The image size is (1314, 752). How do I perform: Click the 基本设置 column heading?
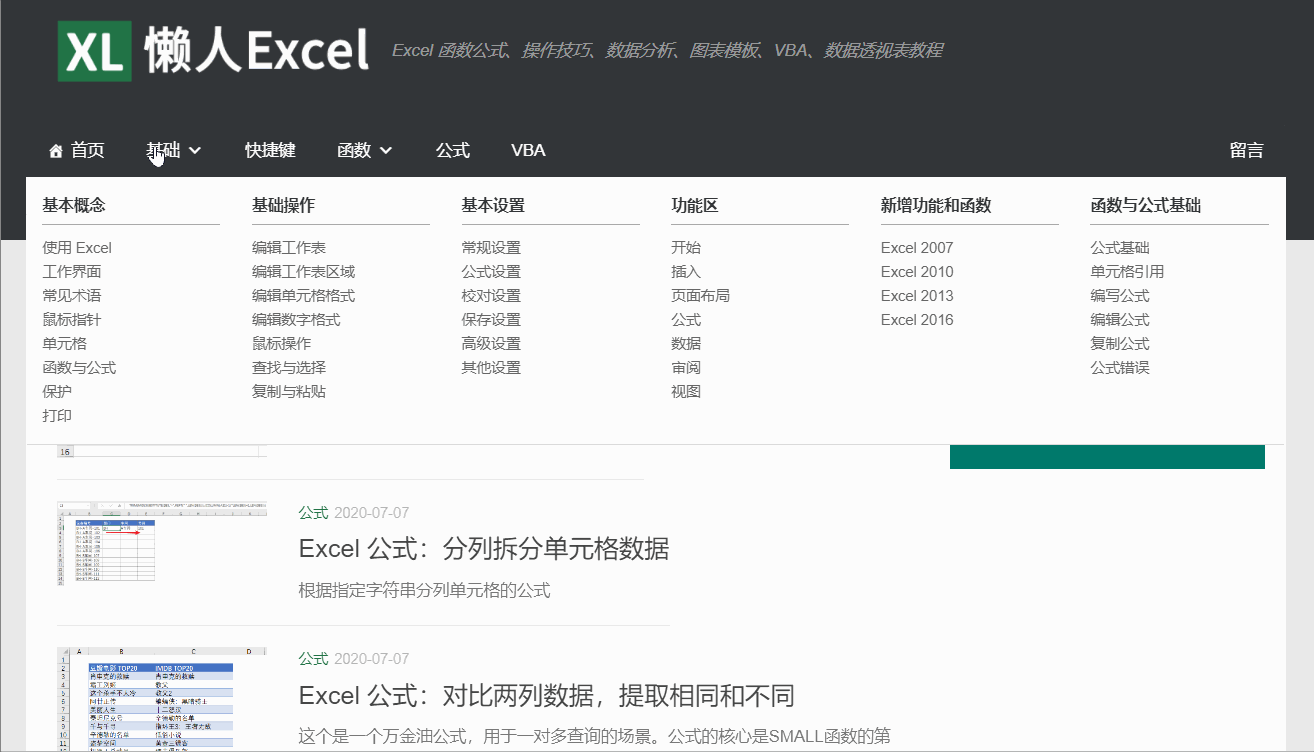point(493,205)
